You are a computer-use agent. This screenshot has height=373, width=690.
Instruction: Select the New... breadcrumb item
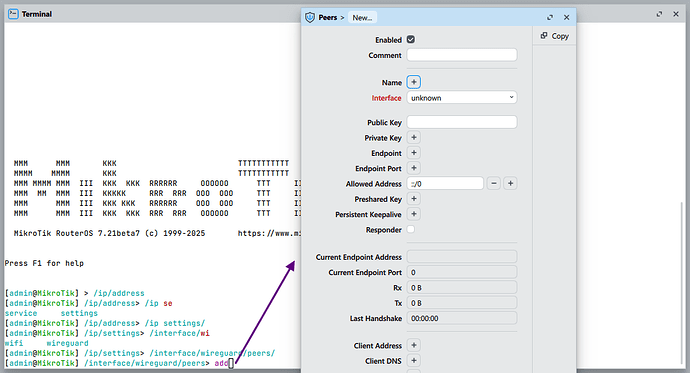pos(362,18)
